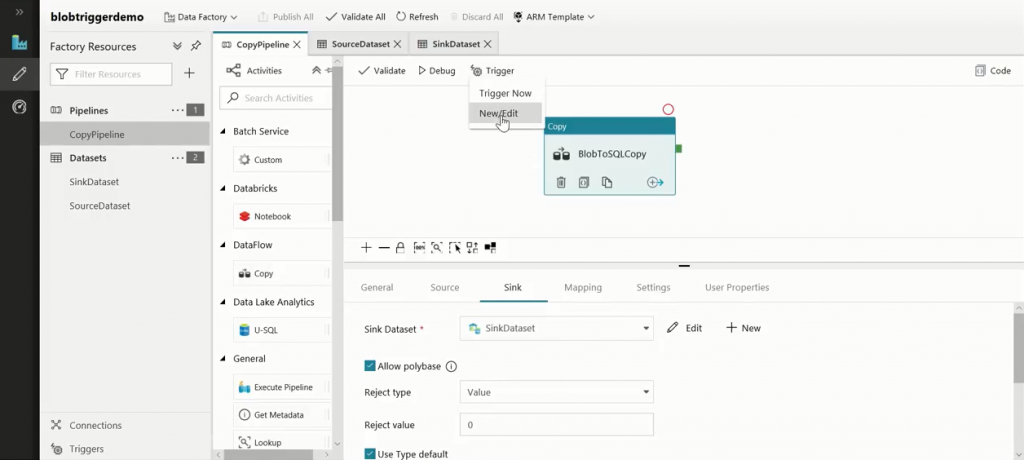
Task: Open the Data Factory dropdown
Action: (200, 17)
